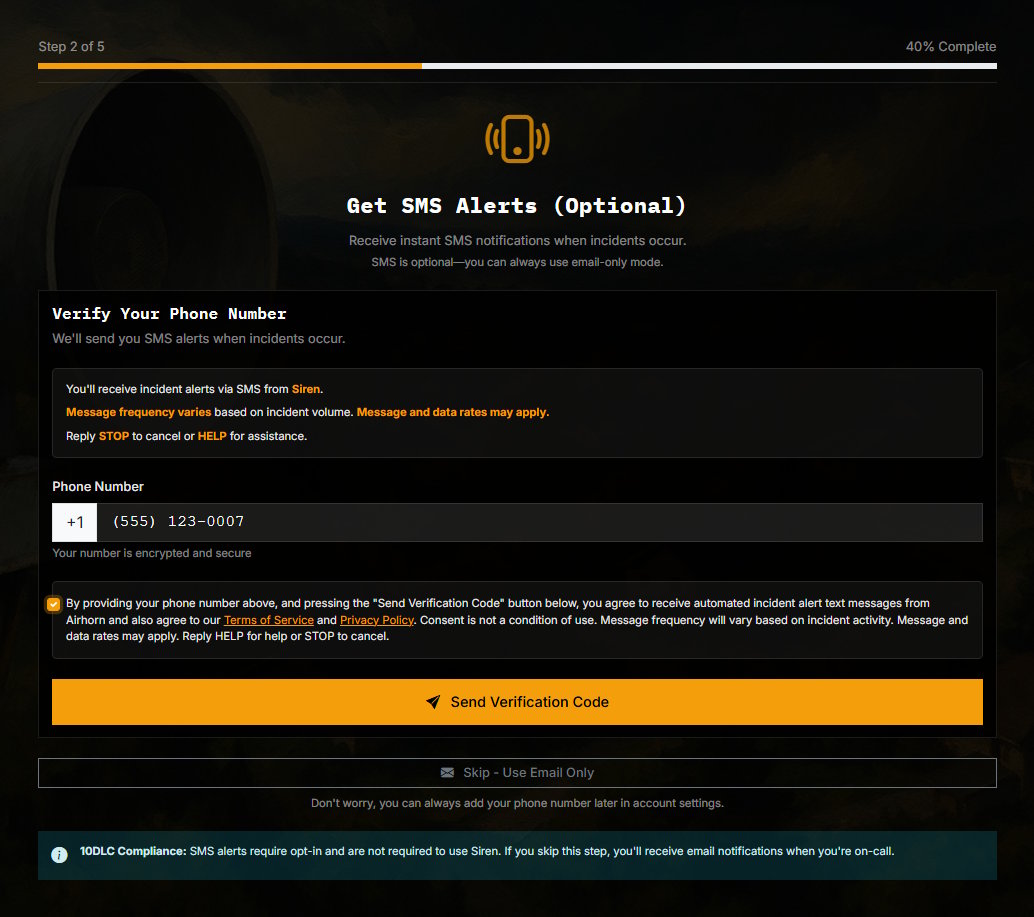Click the +1 country code box
This screenshot has width=1034, height=917.
click(75, 522)
